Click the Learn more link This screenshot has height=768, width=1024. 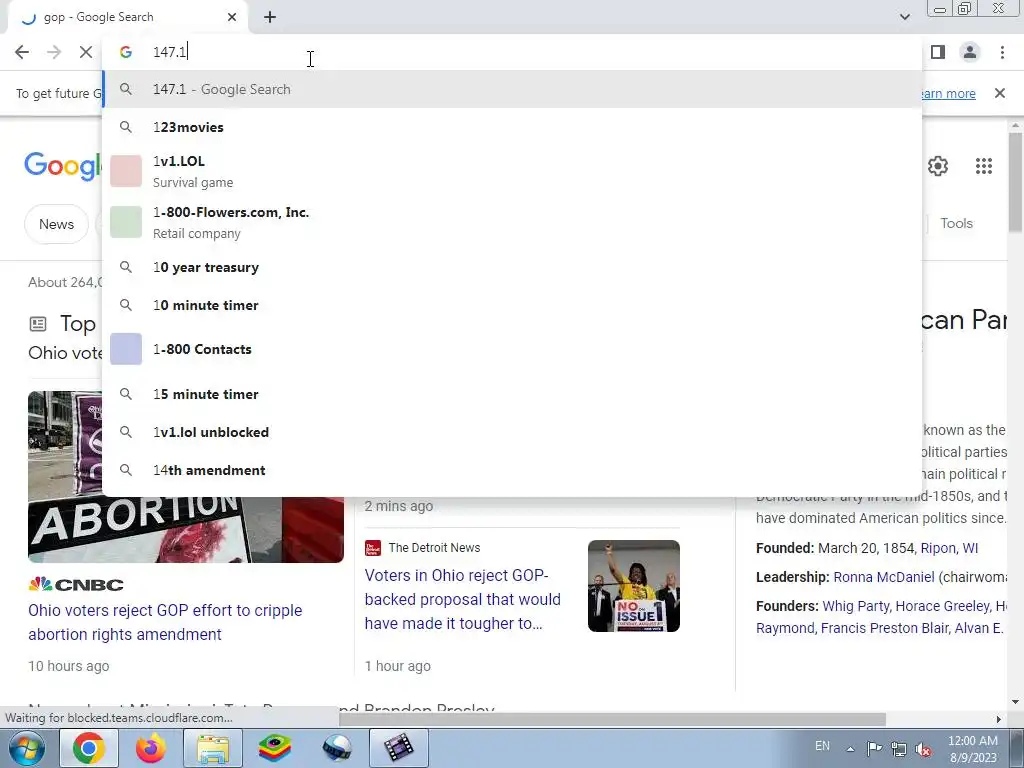pyautogui.click(x=947, y=93)
